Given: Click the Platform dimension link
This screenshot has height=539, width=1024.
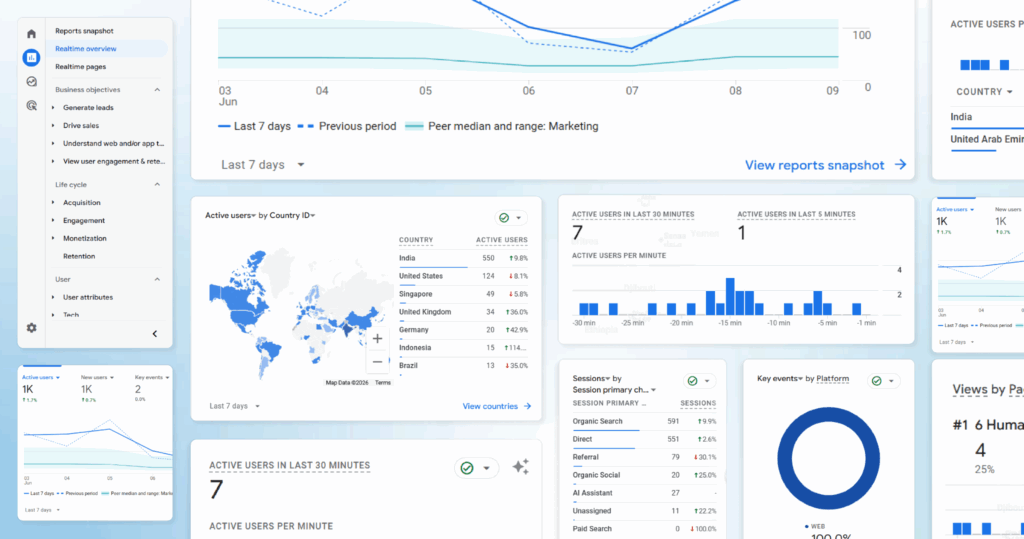Looking at the screenshot, I should (833, 378).
